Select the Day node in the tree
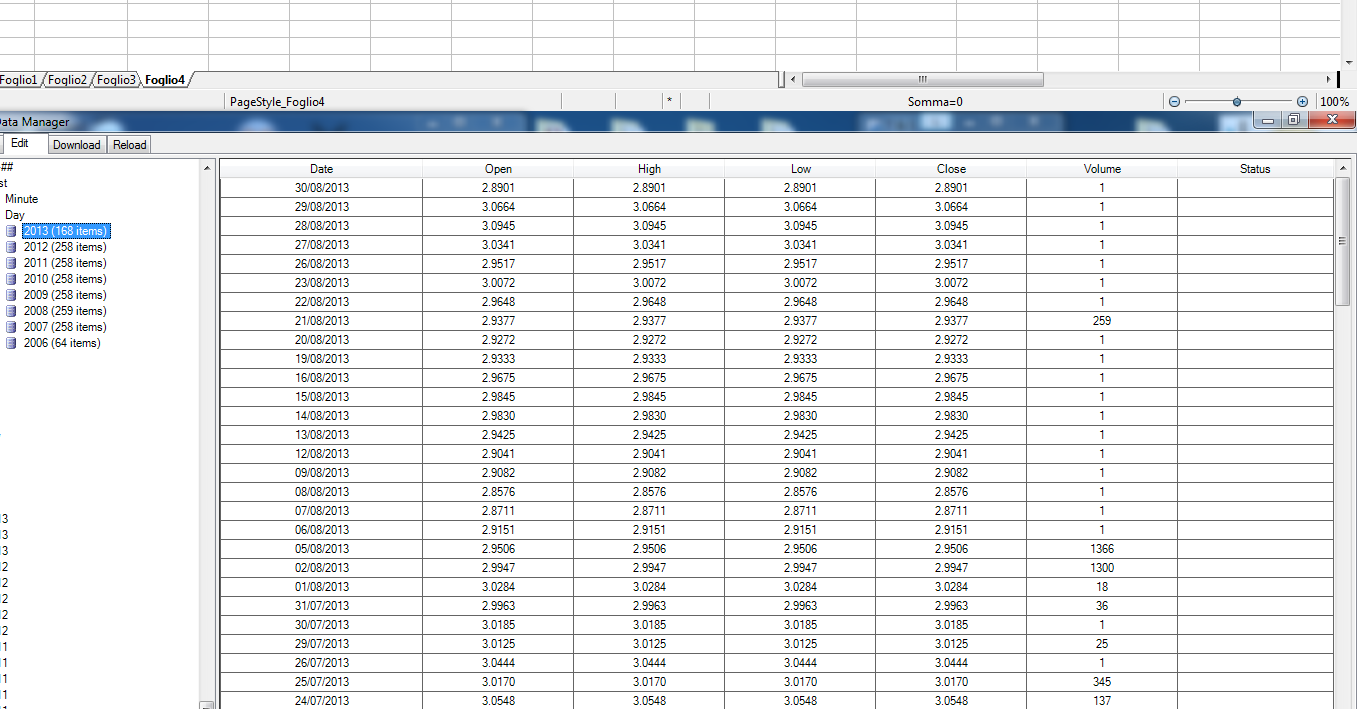Image resolution: width=1357 pixels, height=709 pixels. 15,215
